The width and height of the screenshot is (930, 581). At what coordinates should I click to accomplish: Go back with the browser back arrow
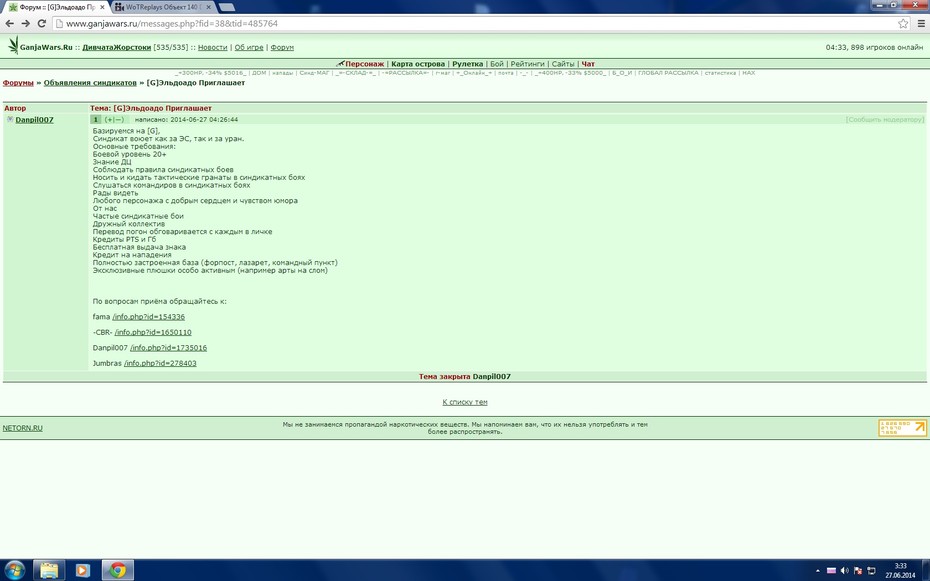tap(9, 24)
